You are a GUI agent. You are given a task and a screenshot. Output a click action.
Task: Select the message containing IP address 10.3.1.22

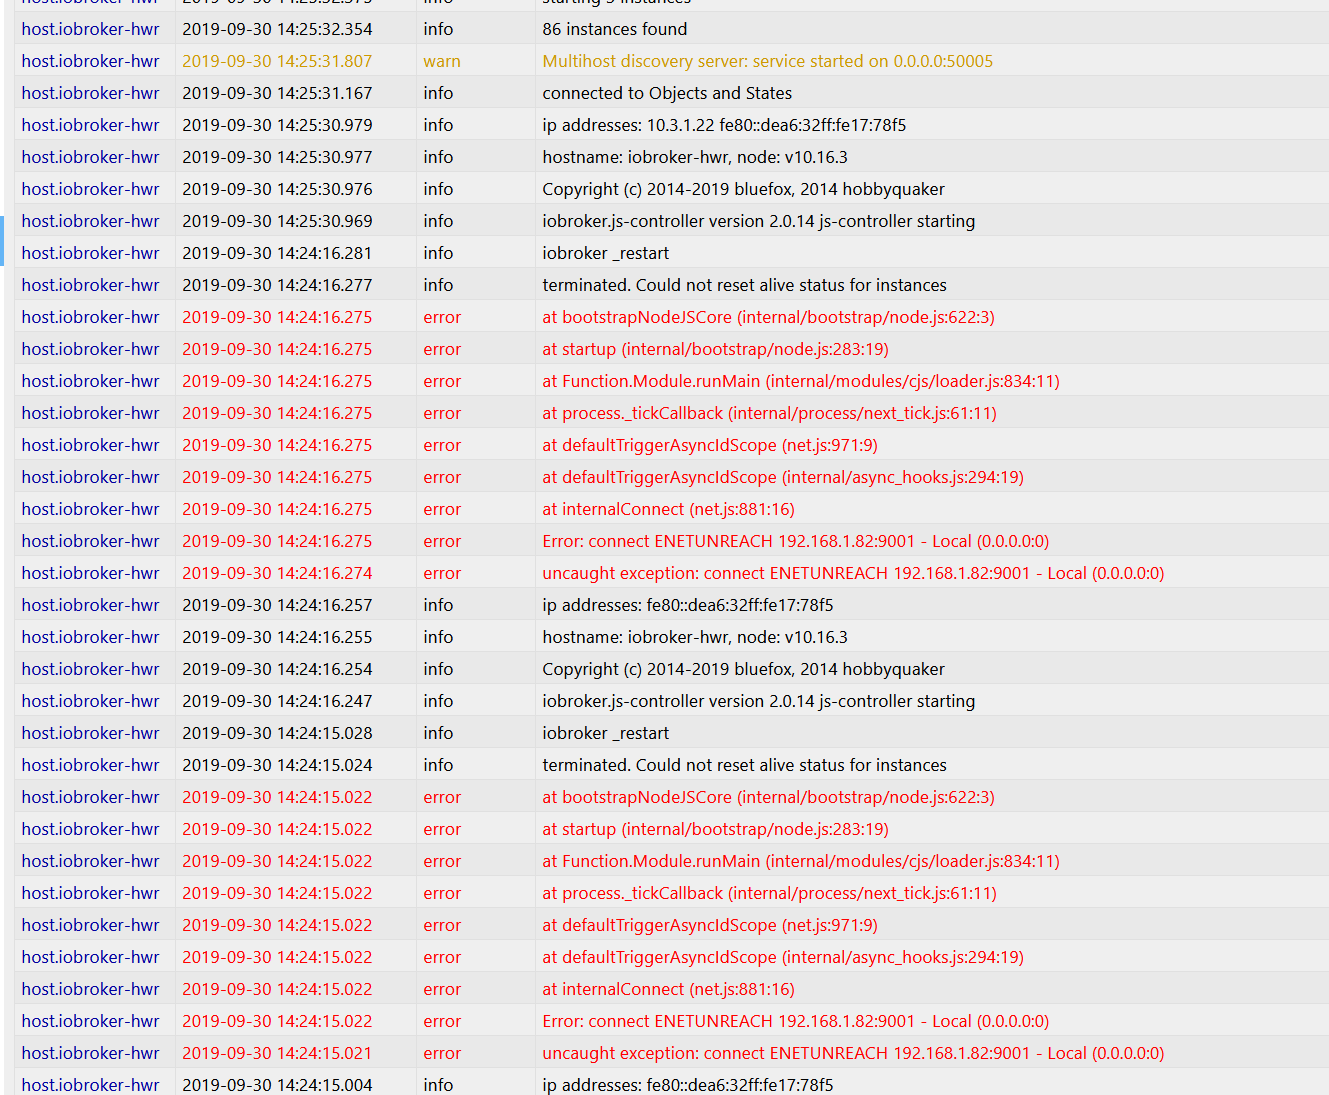tap(724, 125)
